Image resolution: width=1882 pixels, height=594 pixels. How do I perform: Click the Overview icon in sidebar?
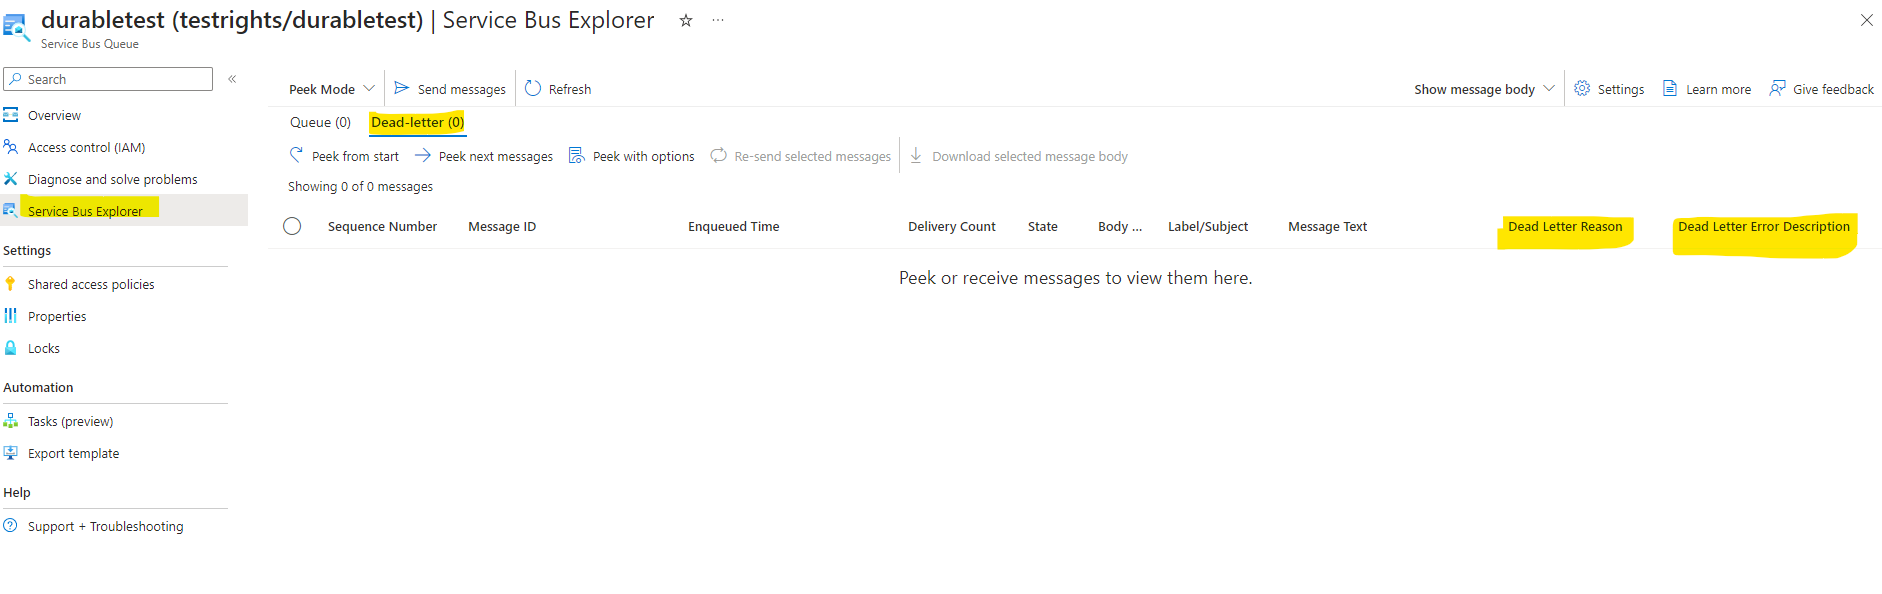pyautogui.click(x=11, y=115)
